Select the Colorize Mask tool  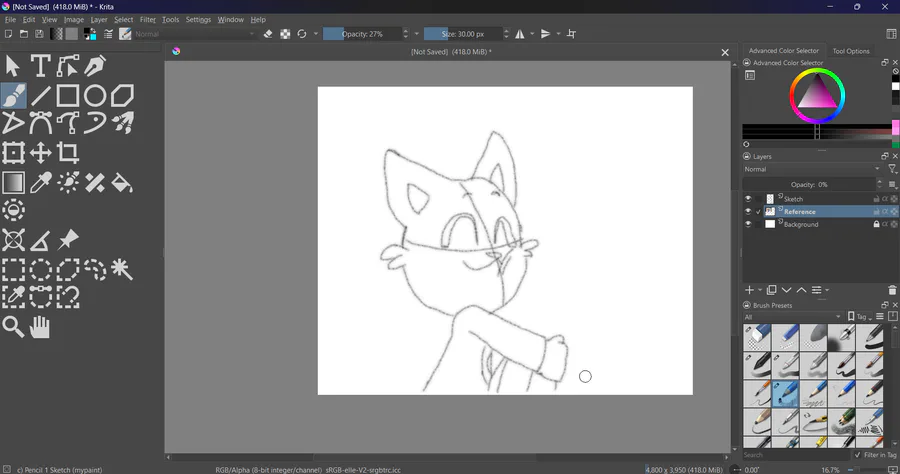[x=68, y=183]
